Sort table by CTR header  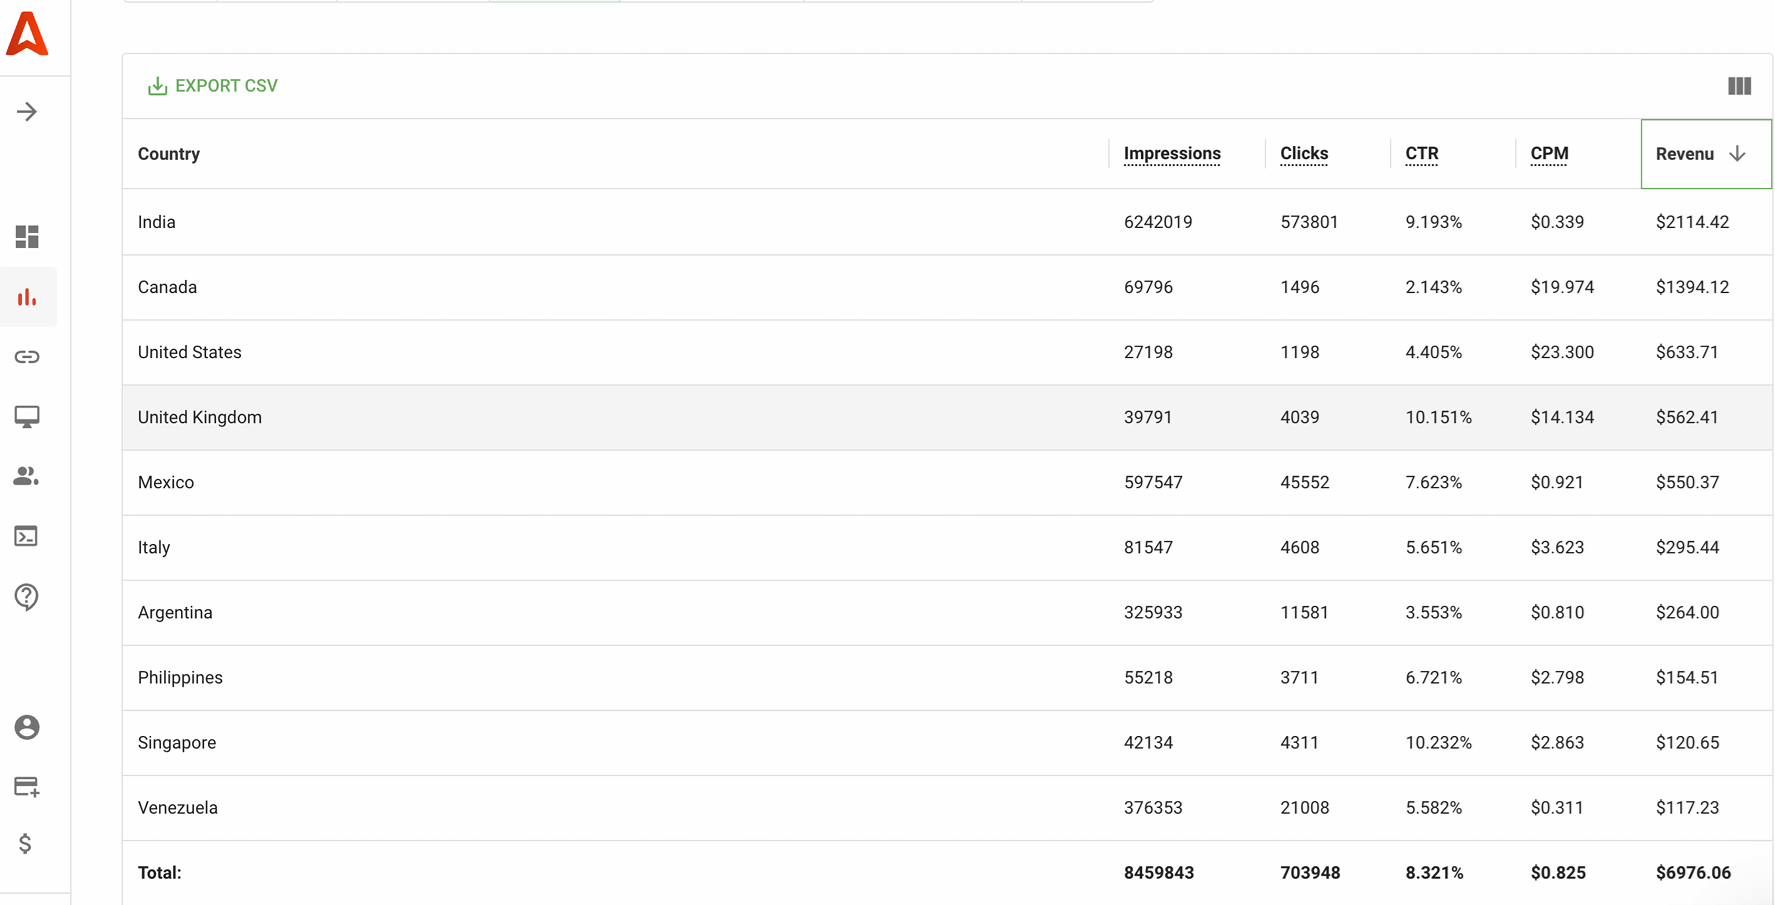[1421, 154]
